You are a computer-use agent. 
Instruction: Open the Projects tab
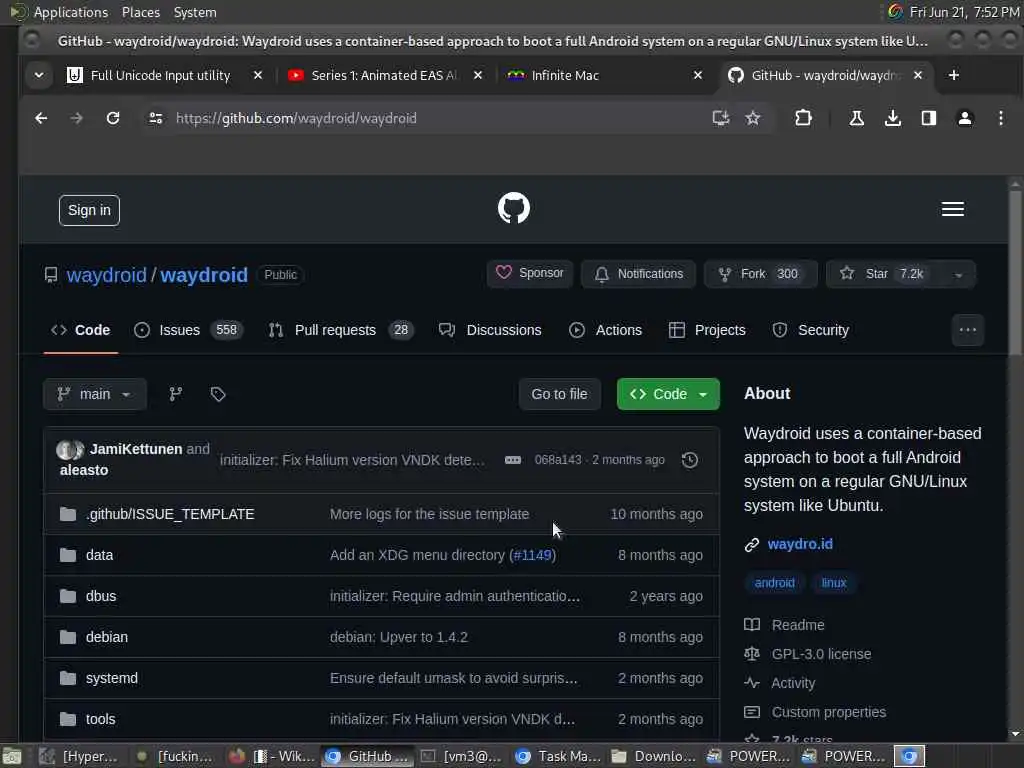tap(707, 330)
